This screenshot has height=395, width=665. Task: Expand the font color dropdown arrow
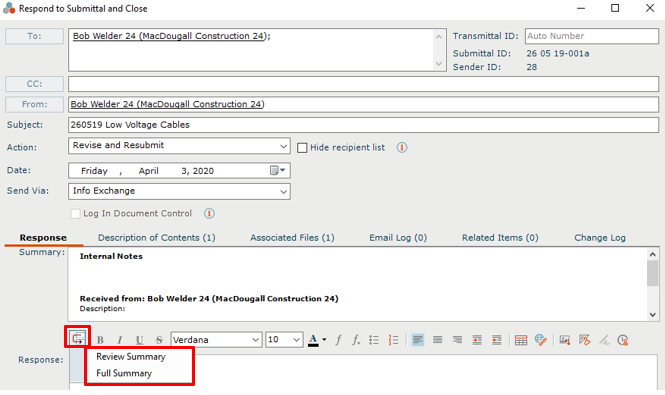tap(324, 340)
